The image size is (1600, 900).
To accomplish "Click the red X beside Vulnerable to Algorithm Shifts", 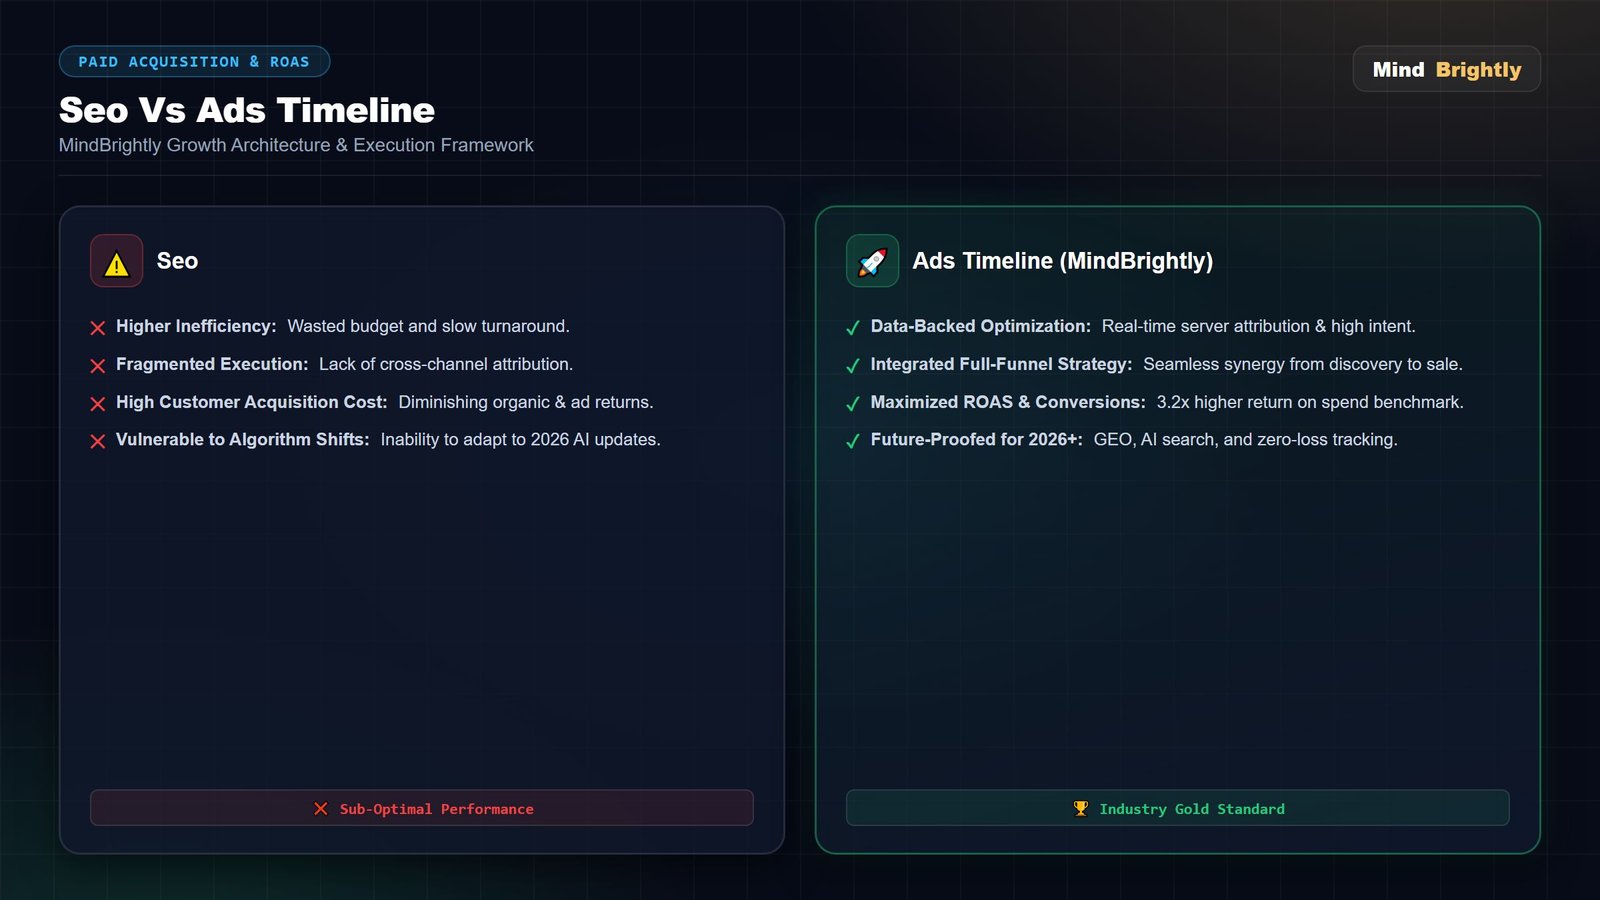I will tap(98, 441).
